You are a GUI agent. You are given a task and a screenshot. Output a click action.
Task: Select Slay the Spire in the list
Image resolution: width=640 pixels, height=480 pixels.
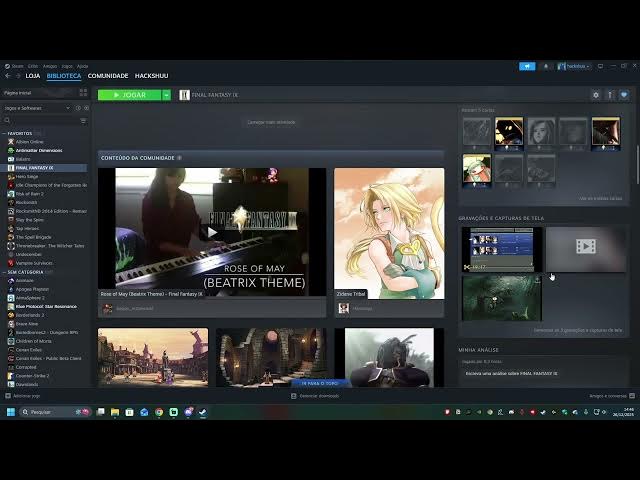(29, 220)
